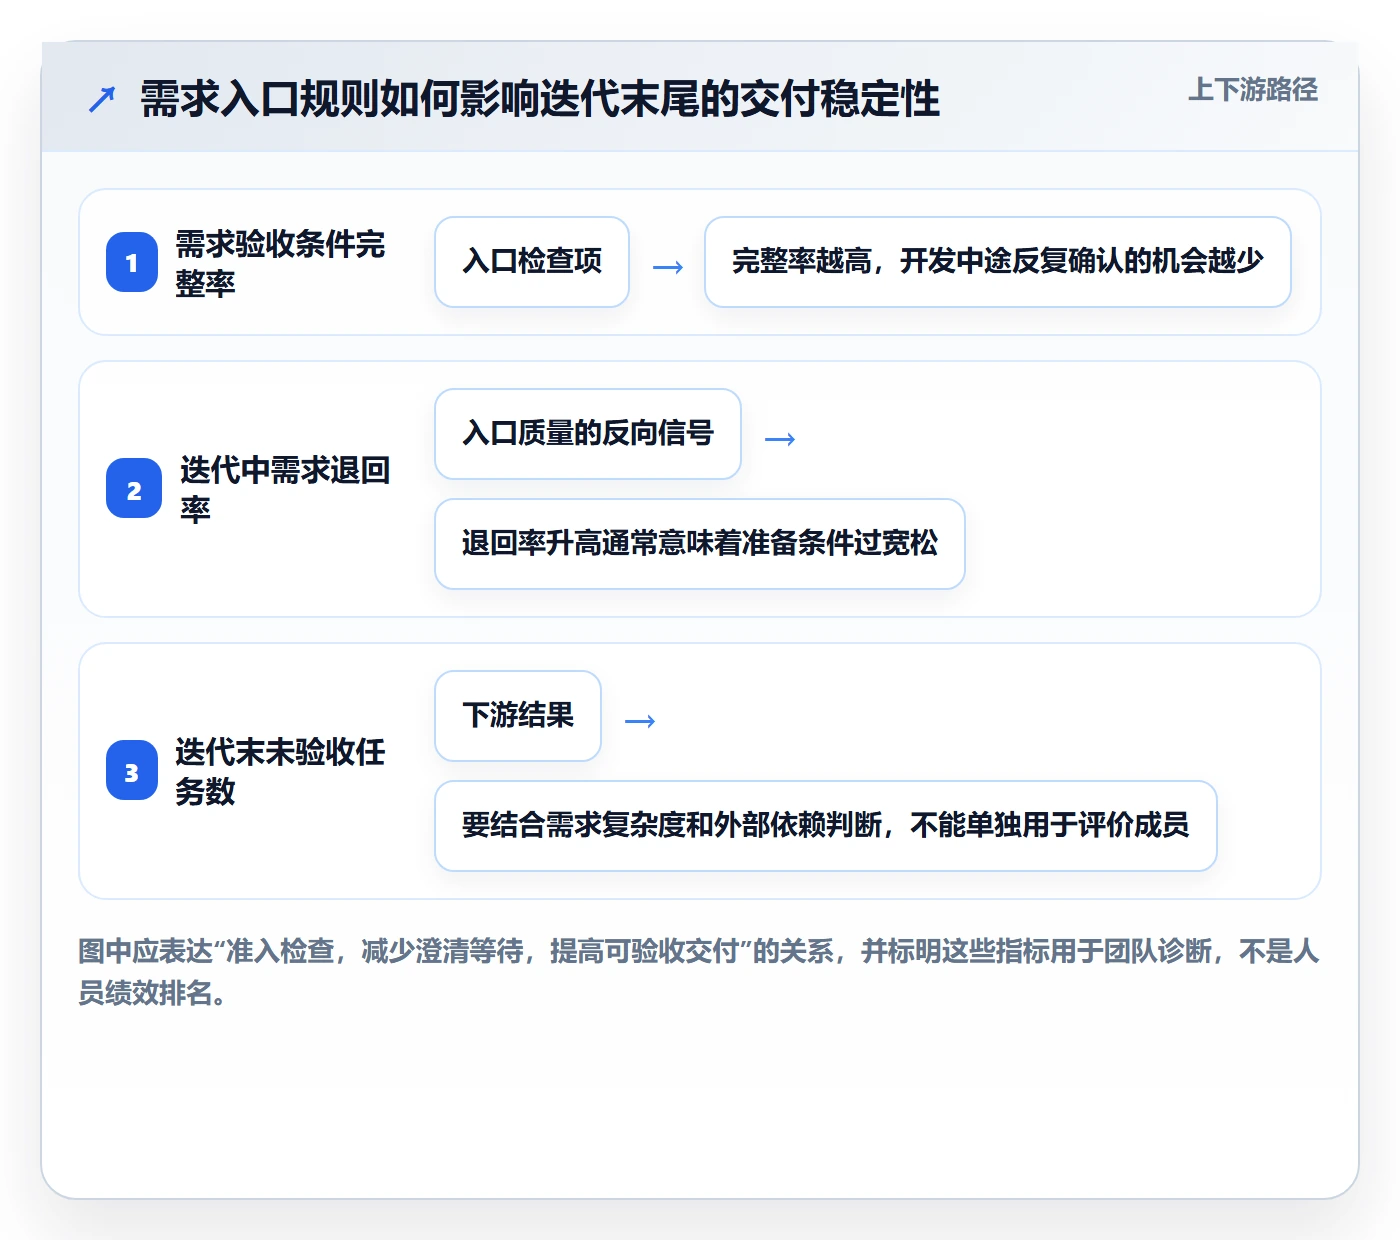Click the 要结合需求复杂度和外部依赖判断 chip

(x=826, y=826)
